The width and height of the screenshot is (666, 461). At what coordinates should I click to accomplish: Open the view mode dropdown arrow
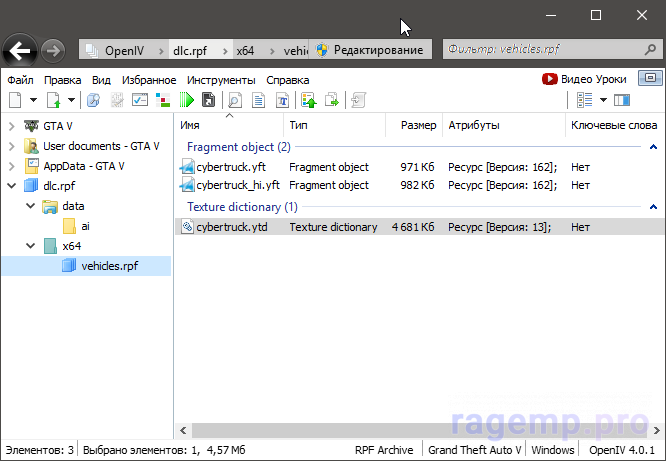pyautogui.click(x=603, y=100)
